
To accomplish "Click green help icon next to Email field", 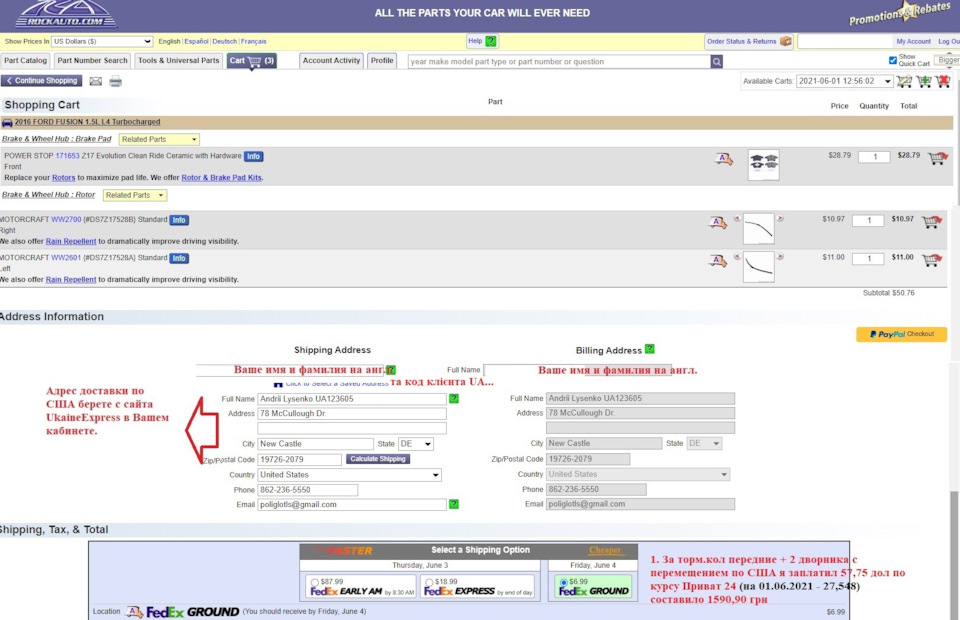I will pyautogui.click(x=454, y=504).
